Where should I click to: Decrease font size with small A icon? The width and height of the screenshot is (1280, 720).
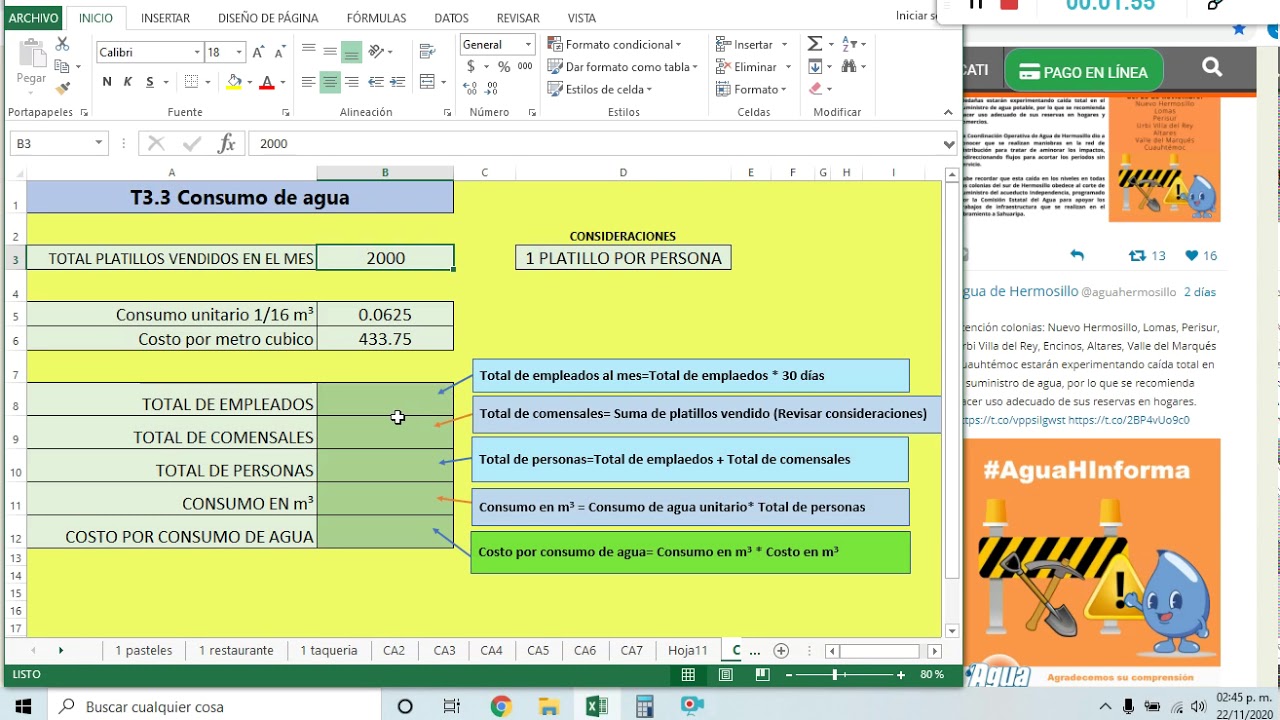tap(279, 52)
